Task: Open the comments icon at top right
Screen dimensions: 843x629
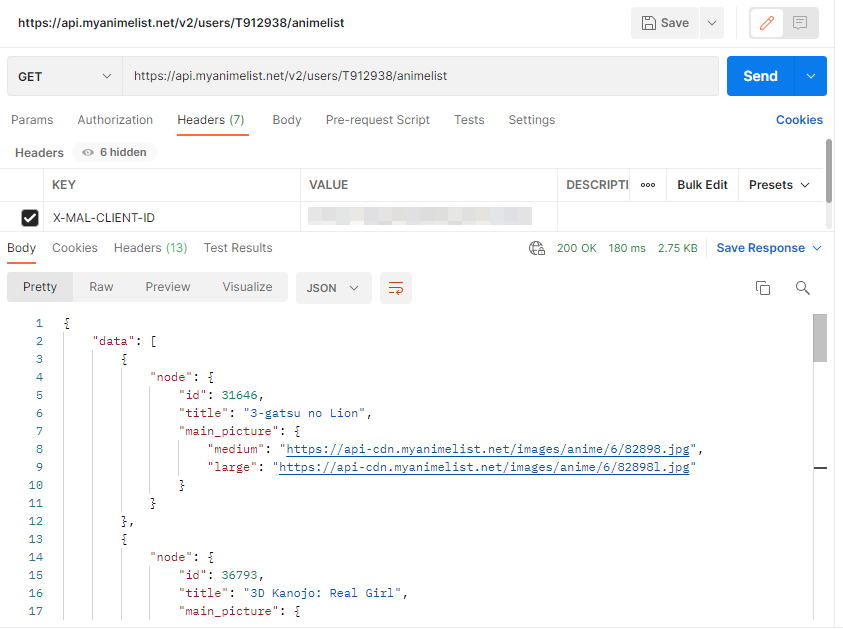Action: (x=800, y=23)
